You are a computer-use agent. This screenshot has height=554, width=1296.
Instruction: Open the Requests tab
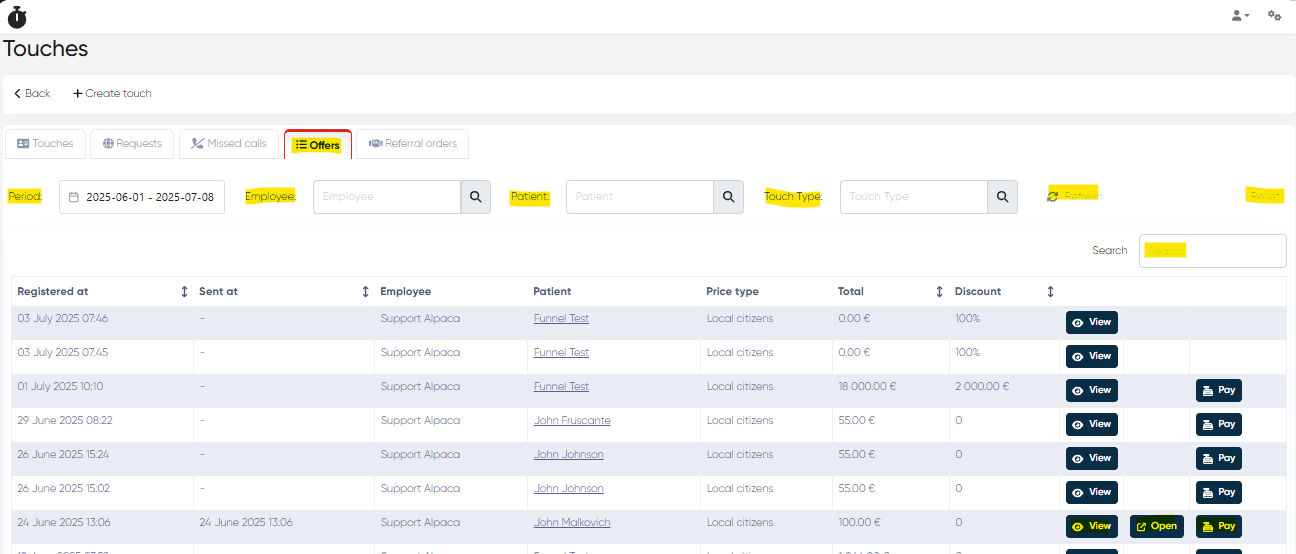132,144
